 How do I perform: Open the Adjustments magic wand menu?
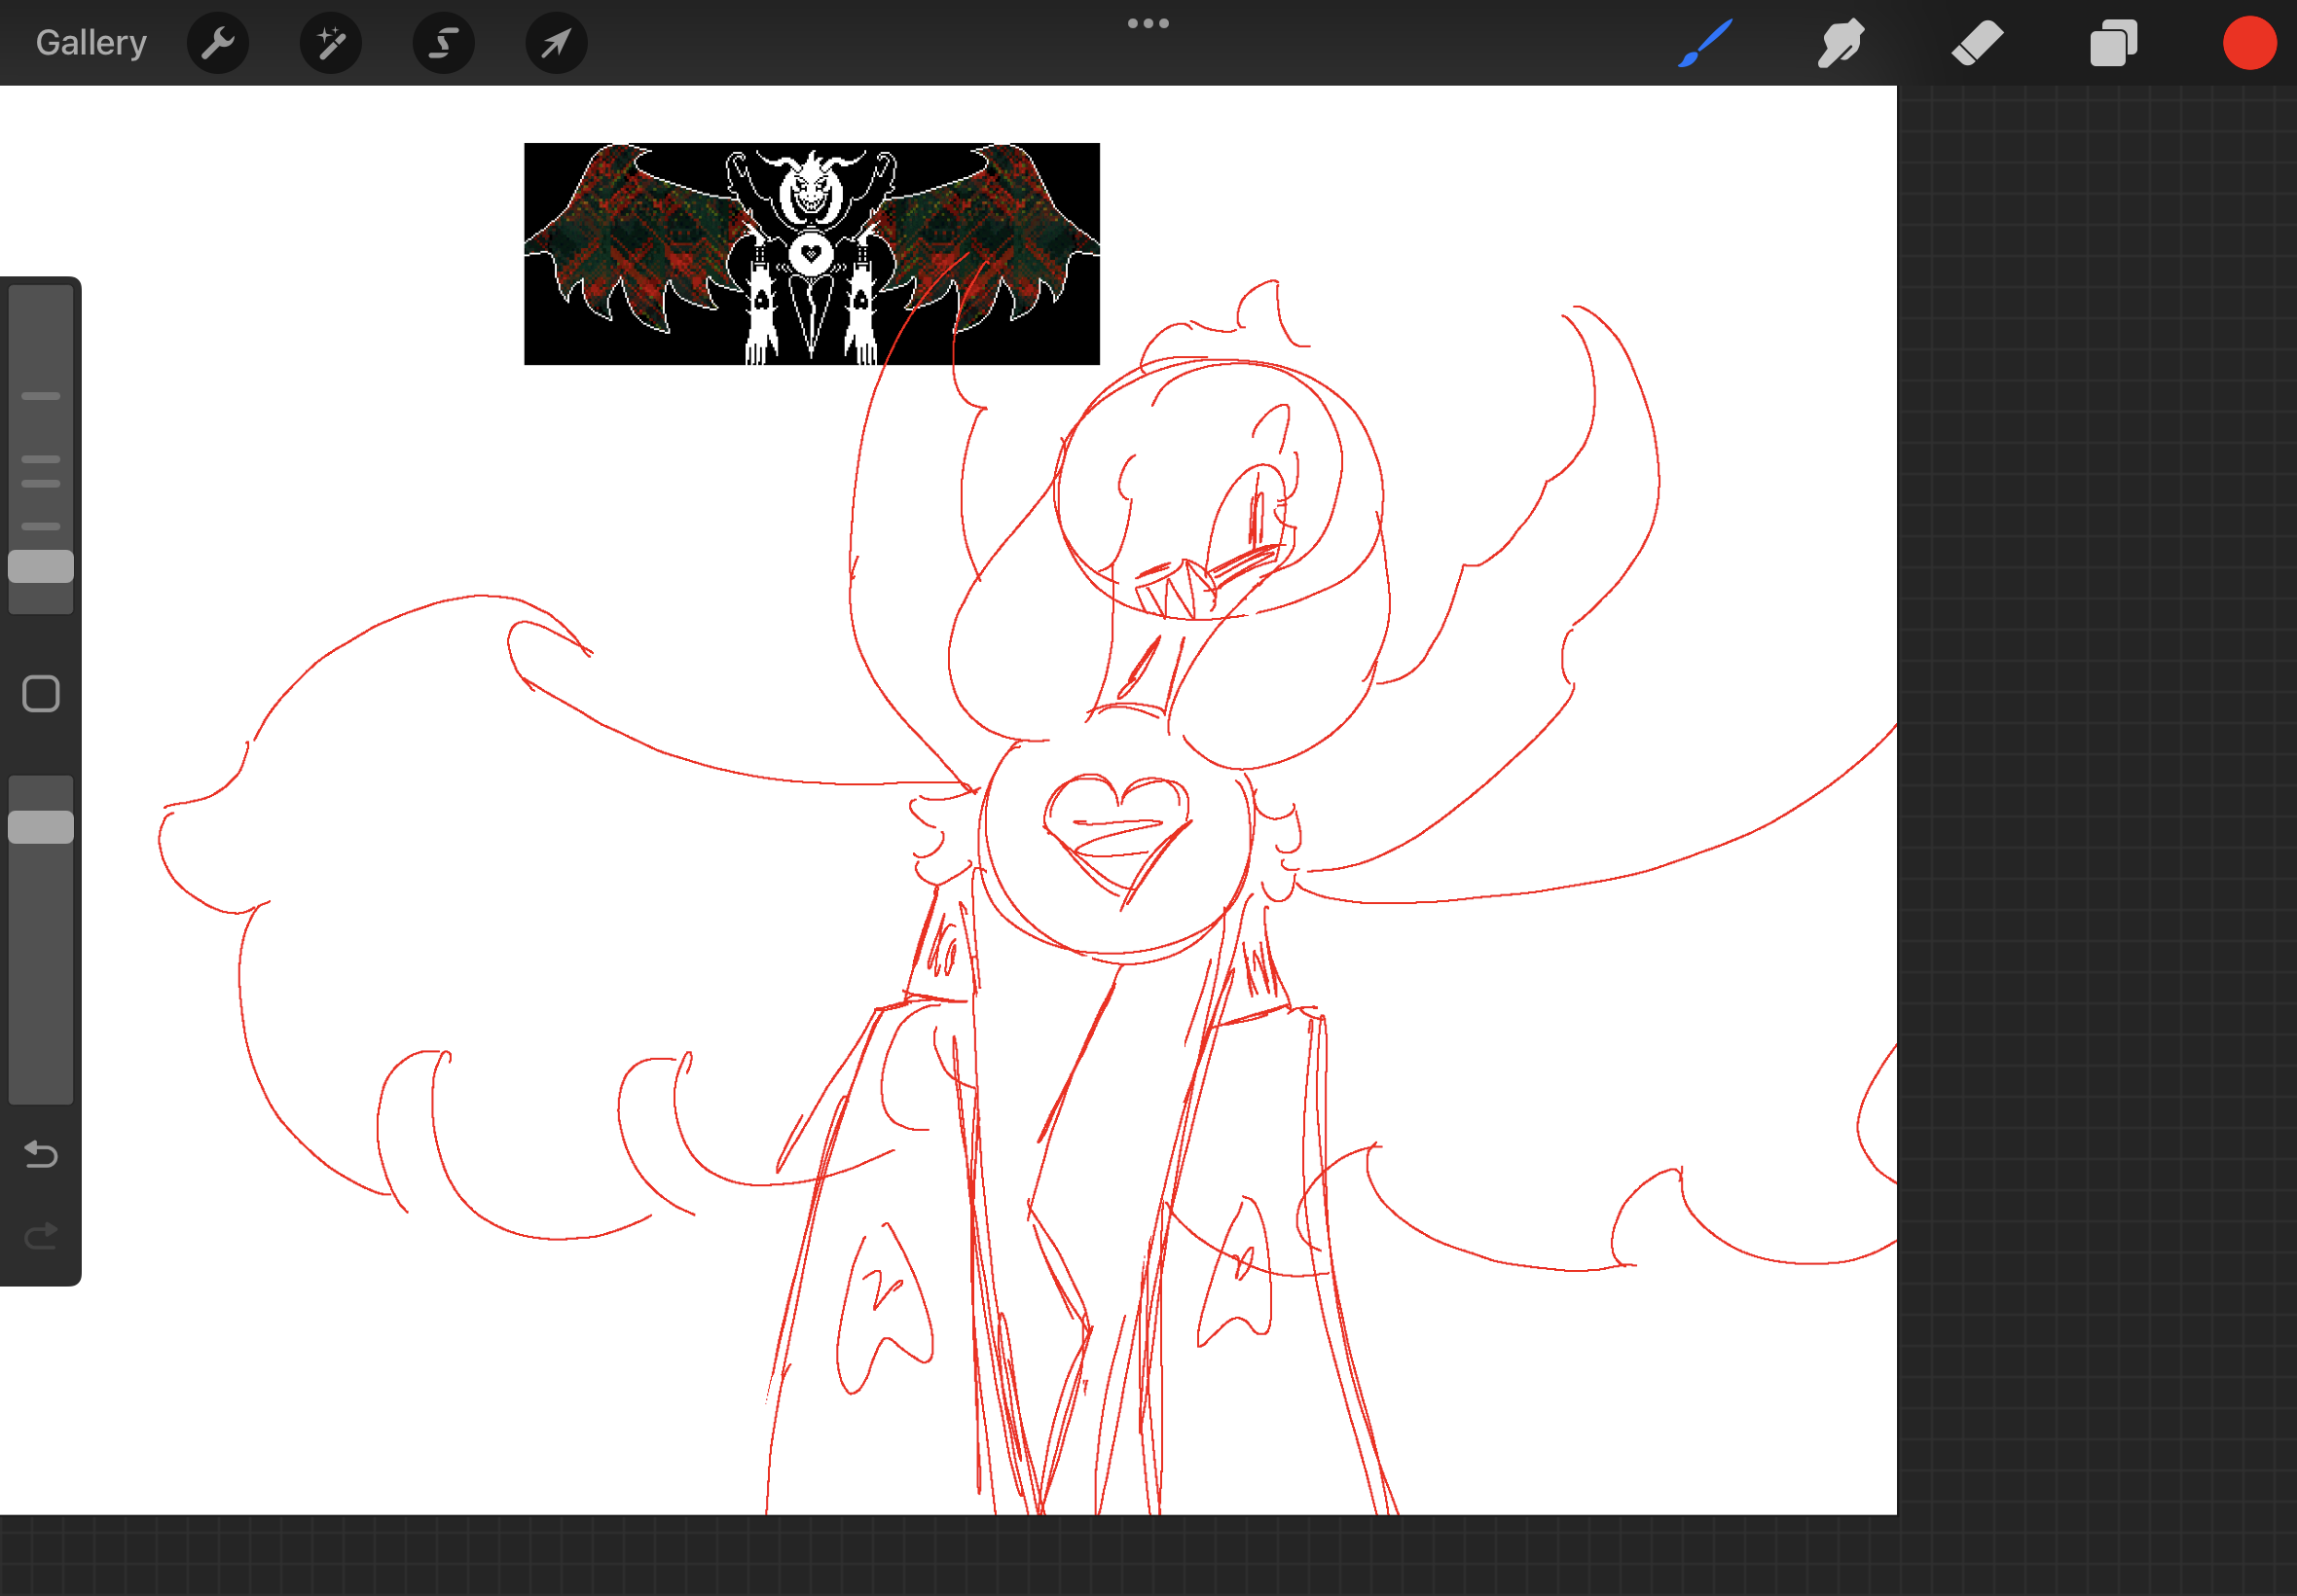coord(330,43)
